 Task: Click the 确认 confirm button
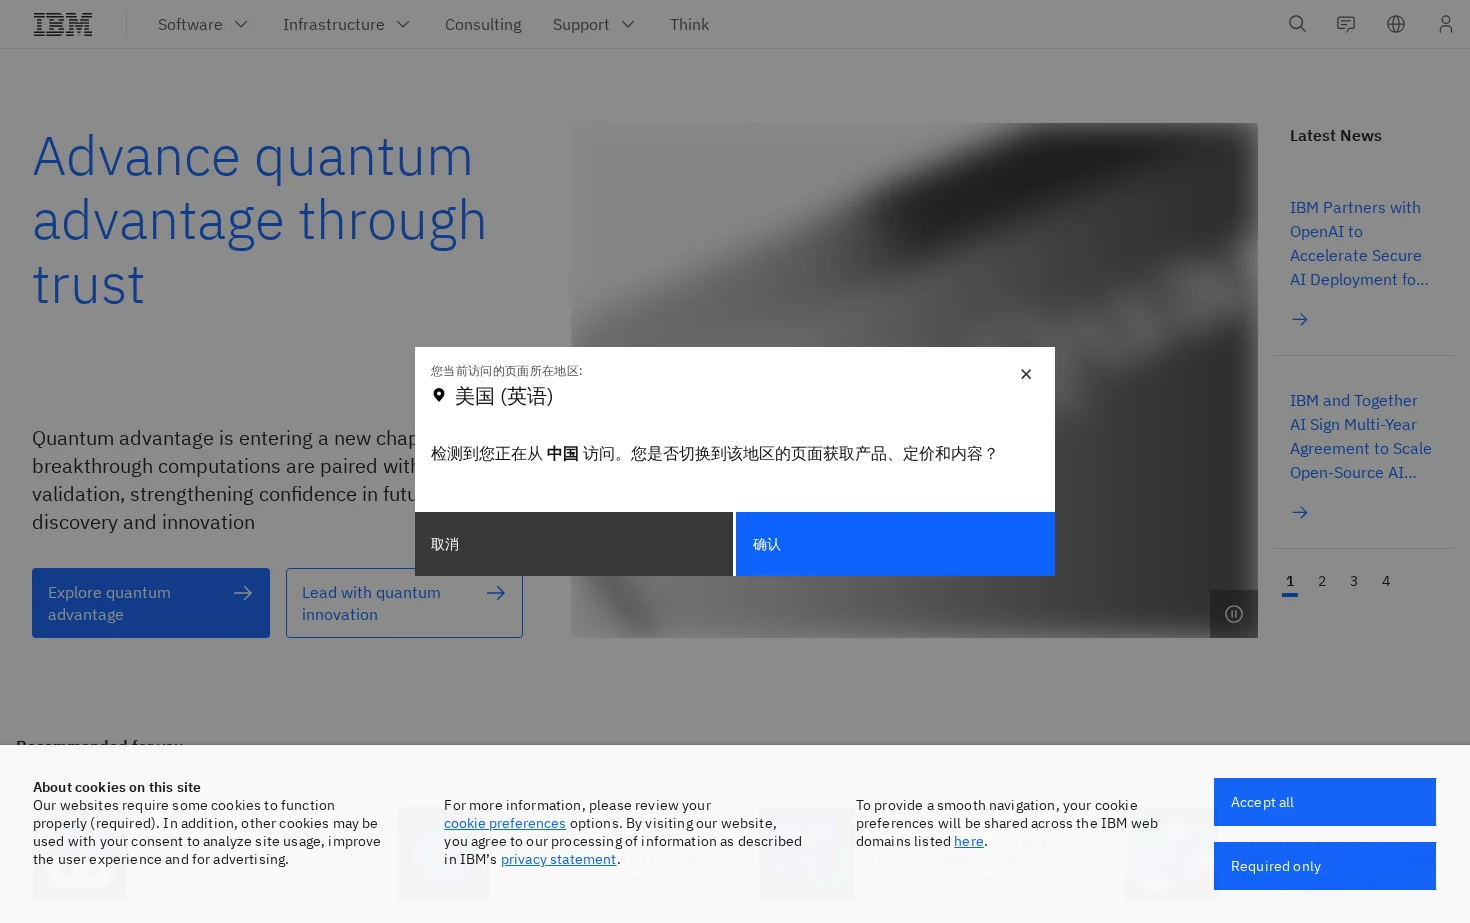point(895,544)
